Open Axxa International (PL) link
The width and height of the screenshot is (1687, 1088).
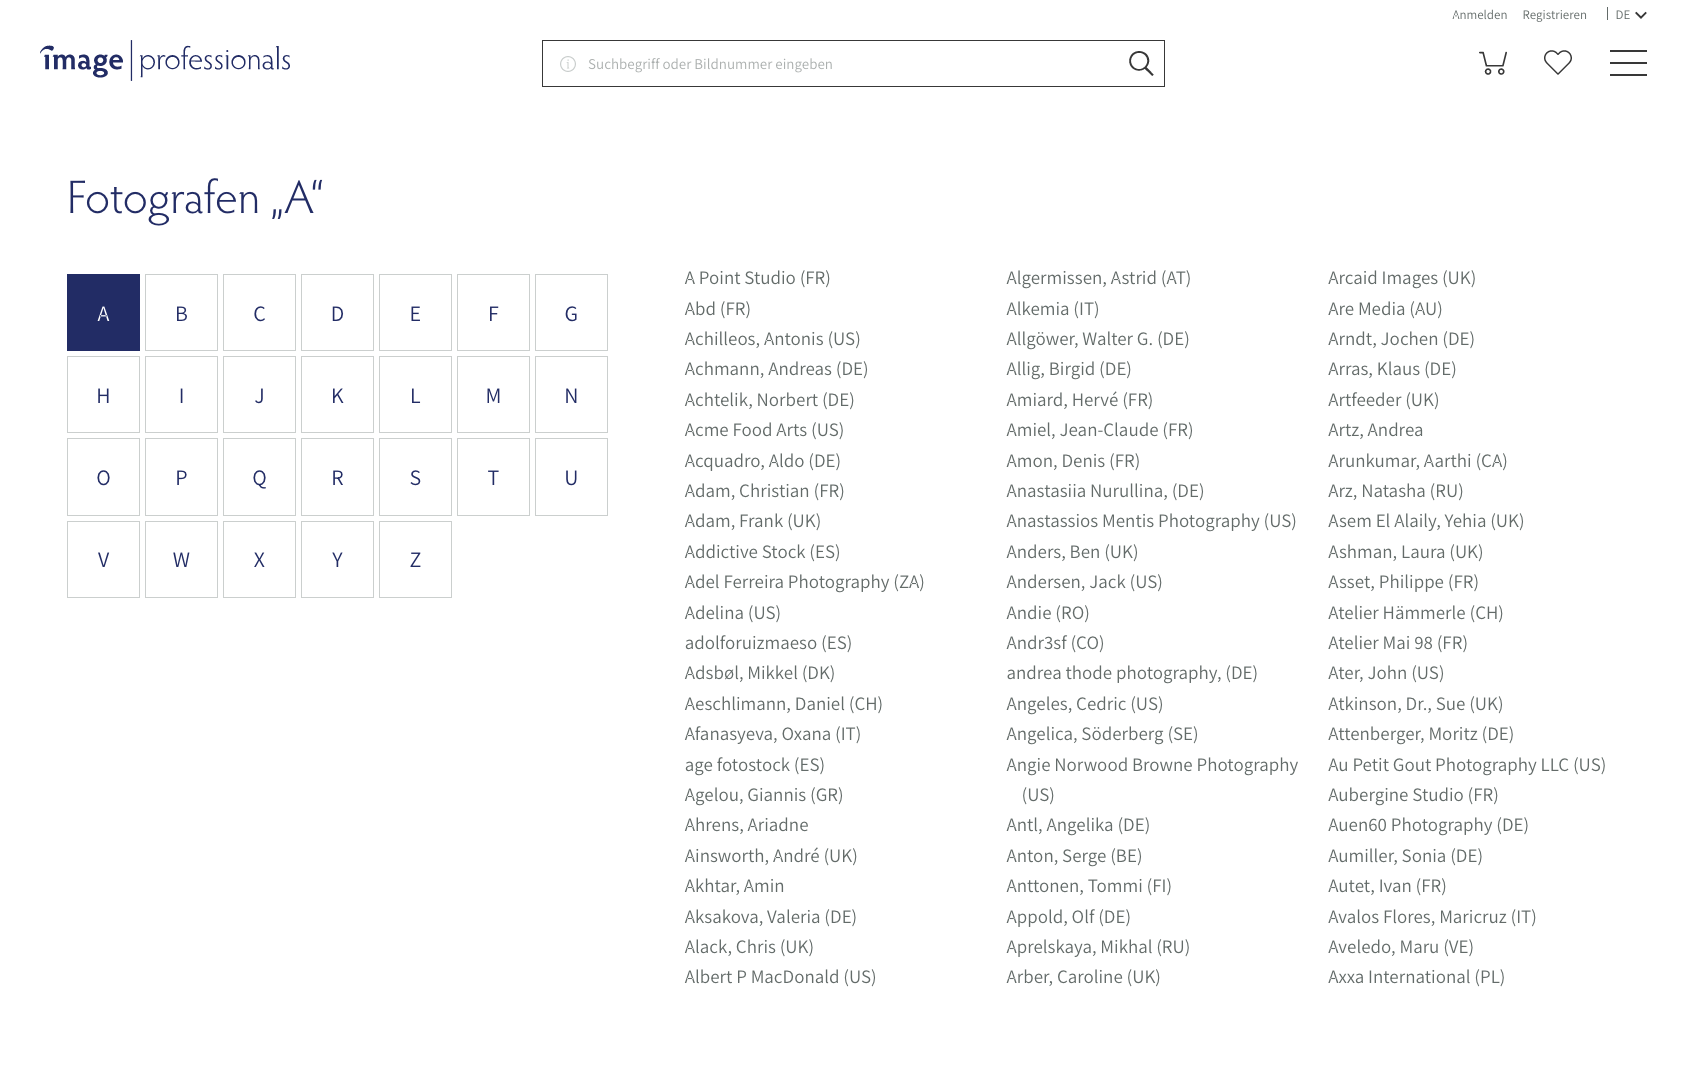tap(1415, 977)
